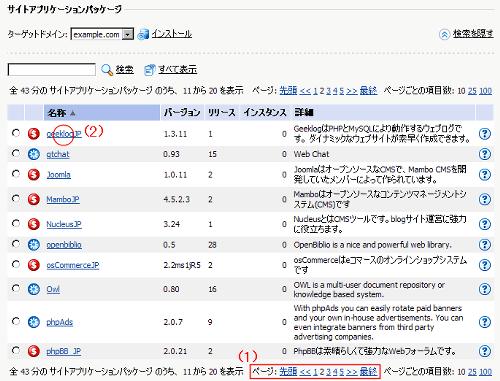The width and height of the screenshot is (500, 381).
Task: Click the red icon beside geeklogJP
Action: point(34,134)
